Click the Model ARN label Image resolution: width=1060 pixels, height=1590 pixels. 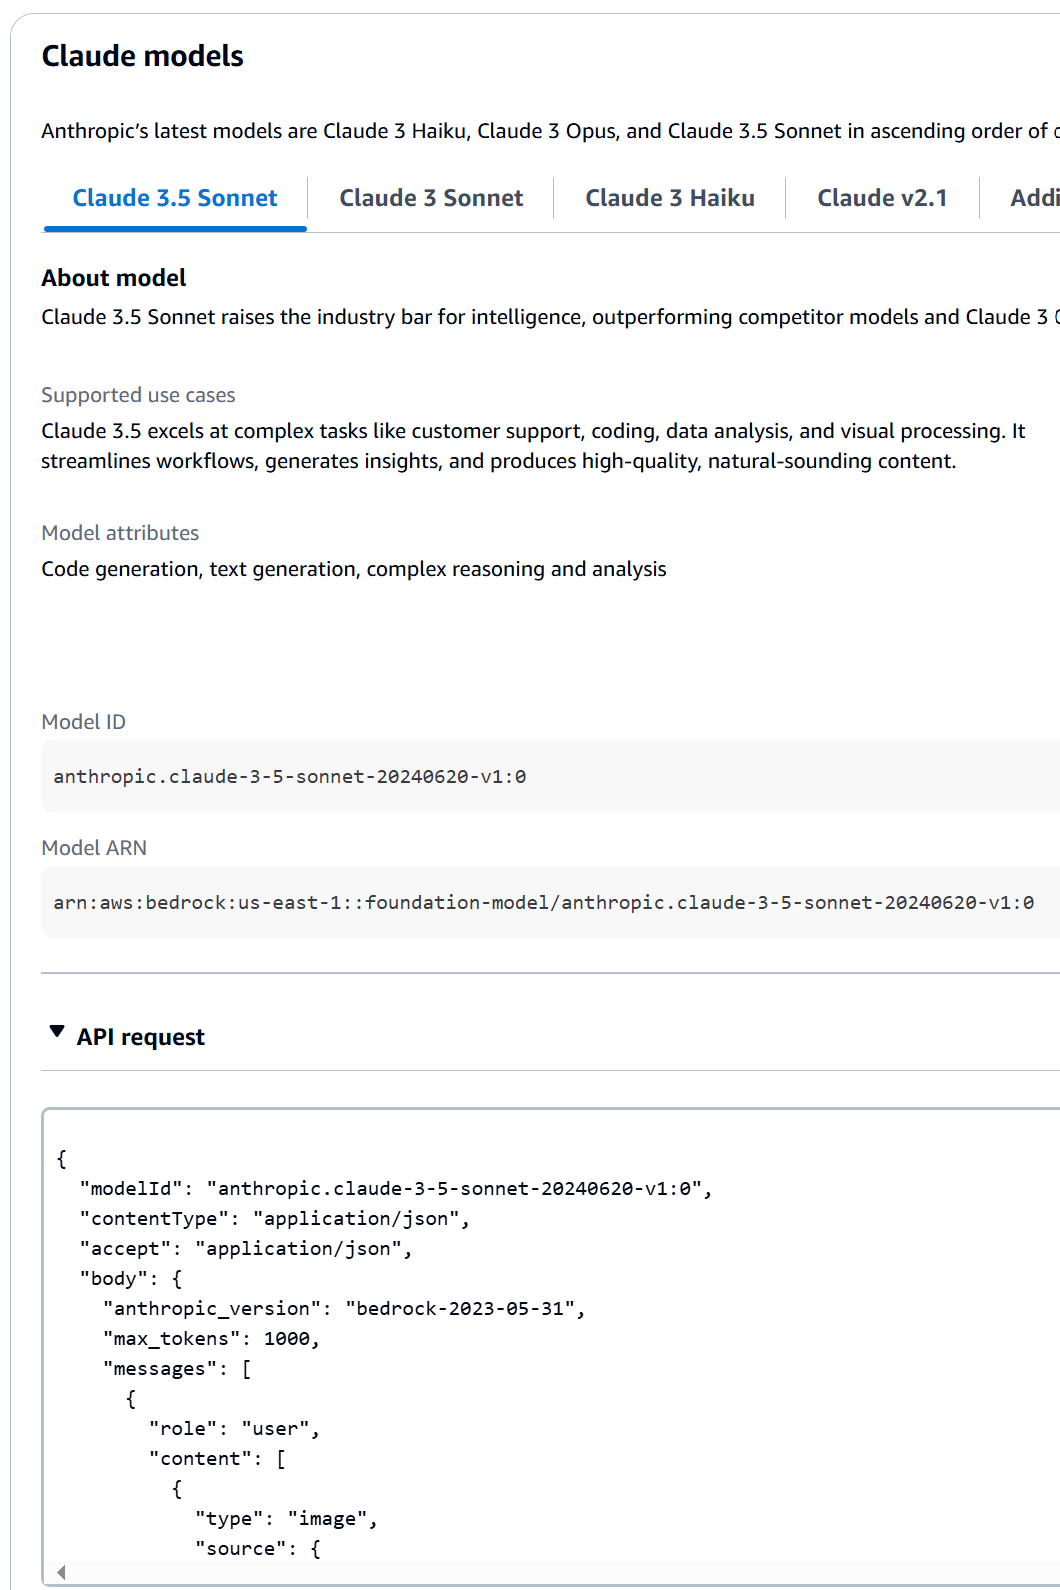point(94,848)
